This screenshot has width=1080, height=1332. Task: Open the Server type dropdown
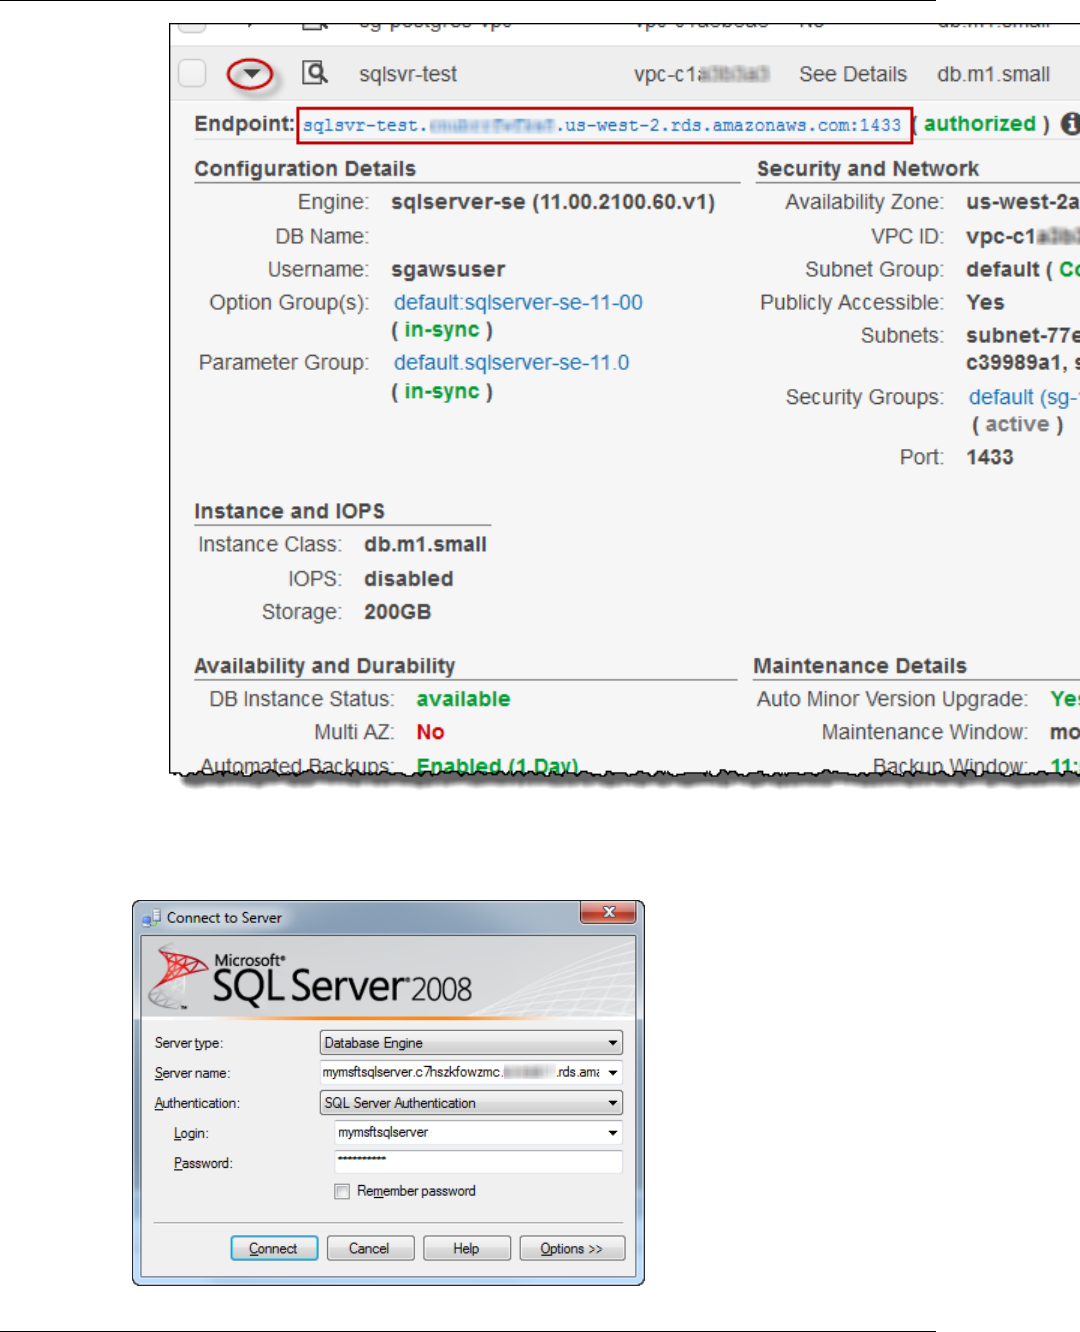471,1043
